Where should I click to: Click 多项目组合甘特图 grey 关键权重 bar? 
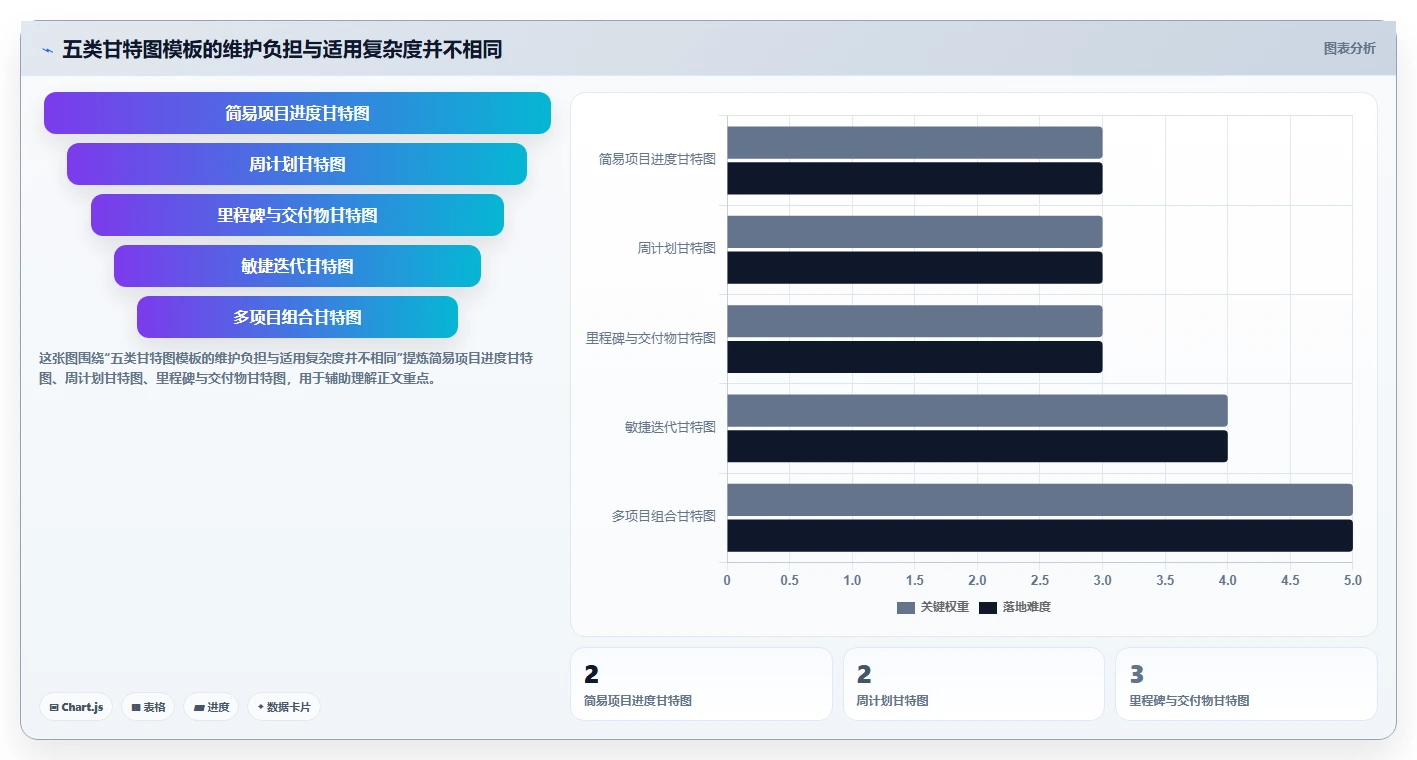[x=1040, y=500]
